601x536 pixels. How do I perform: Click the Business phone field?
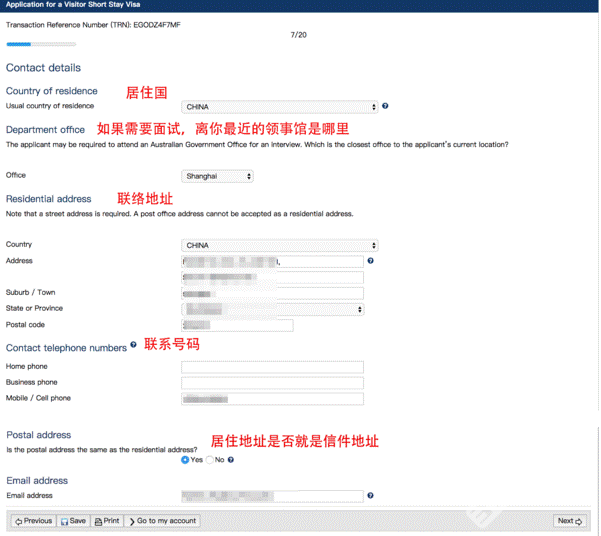(273, 383)
